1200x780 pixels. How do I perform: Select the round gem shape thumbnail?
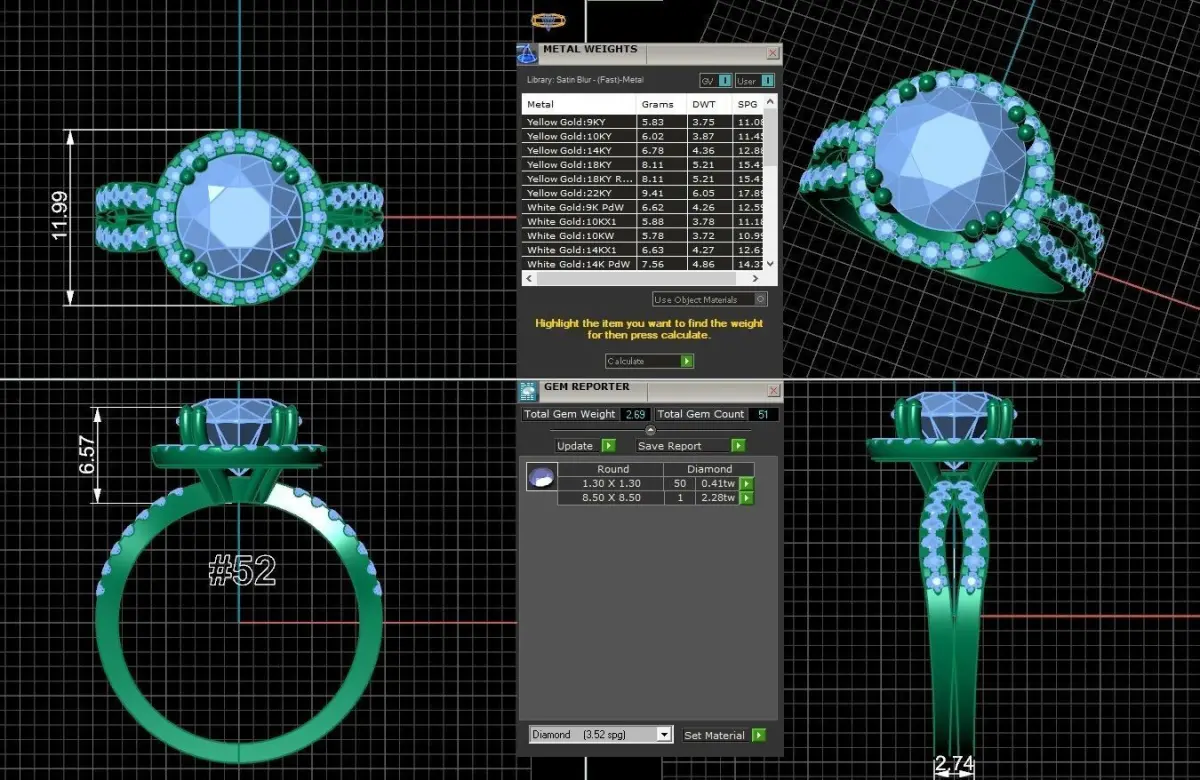[x=541, y=478]
